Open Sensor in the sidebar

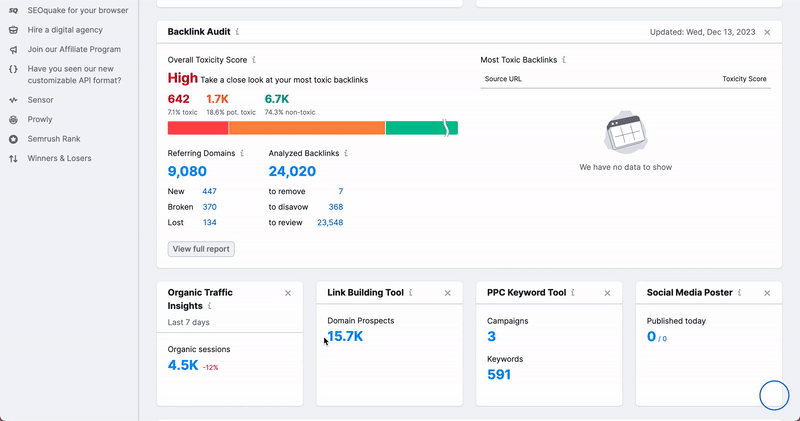click(40, 100)
